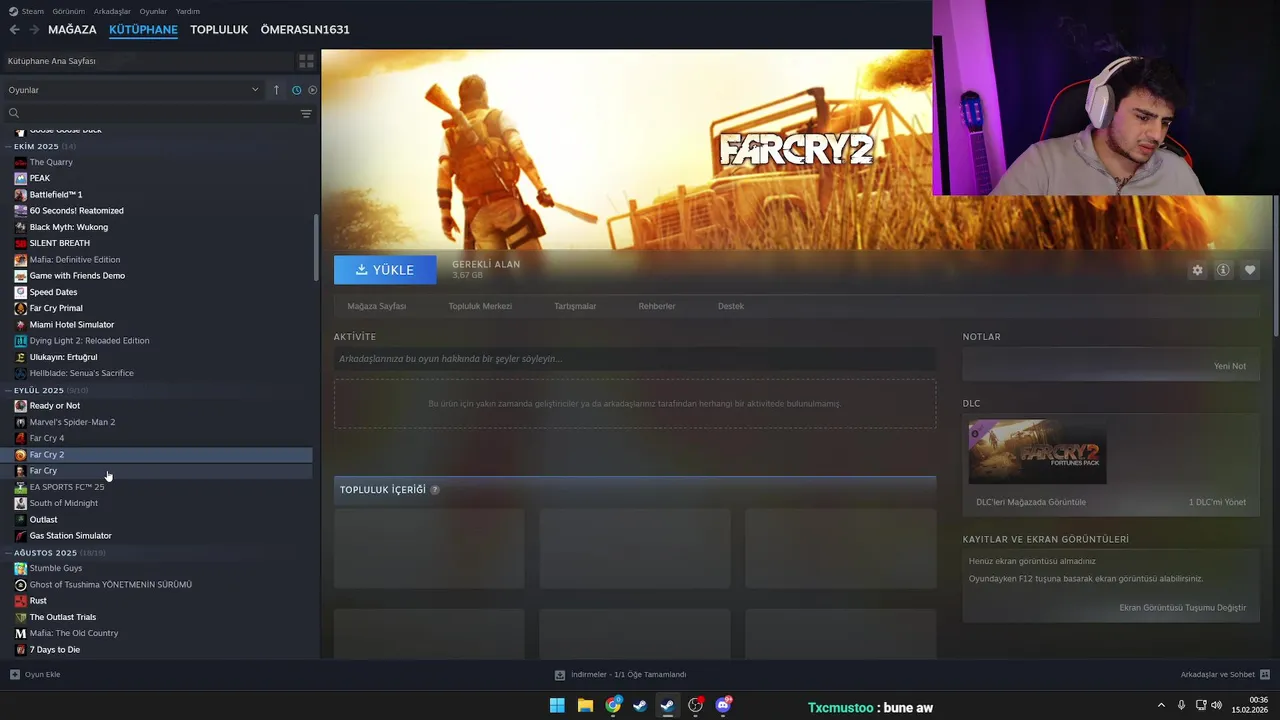This screenshot has width=1280, height=720.
Task: Open the ÖMERASLN1631 profile tab
Action: pyautogui.click(x=305, y=30)
